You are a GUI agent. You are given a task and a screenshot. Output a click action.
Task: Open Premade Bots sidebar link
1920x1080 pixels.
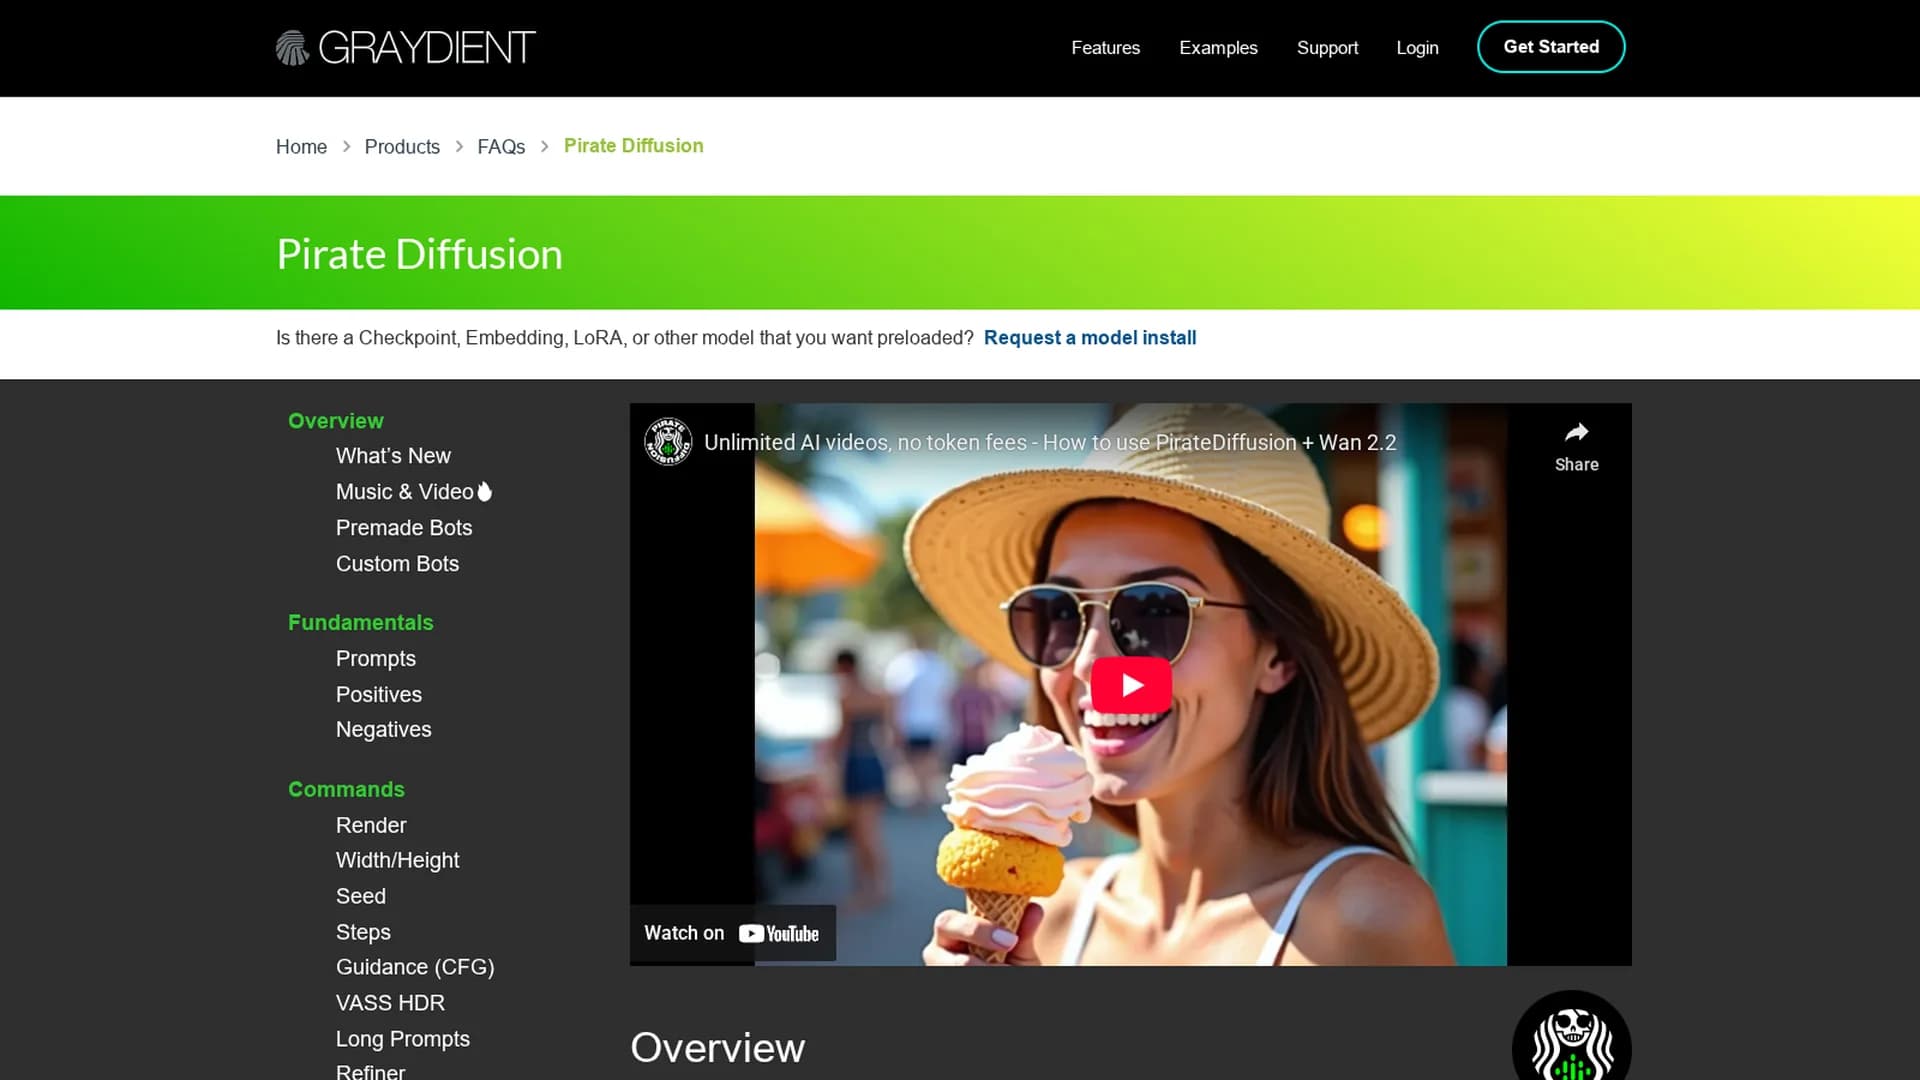tap(404, 528)
